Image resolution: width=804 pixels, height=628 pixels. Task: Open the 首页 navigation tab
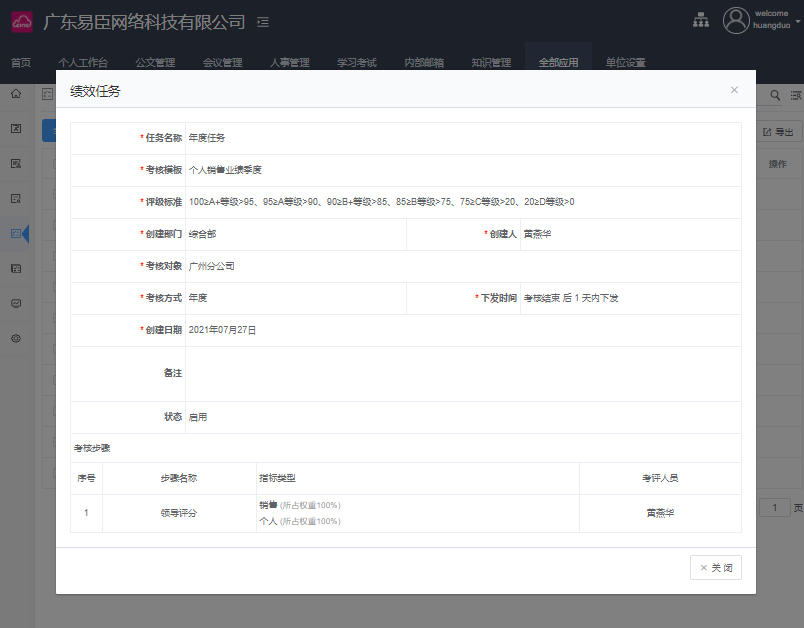click(x=21, y=63)
